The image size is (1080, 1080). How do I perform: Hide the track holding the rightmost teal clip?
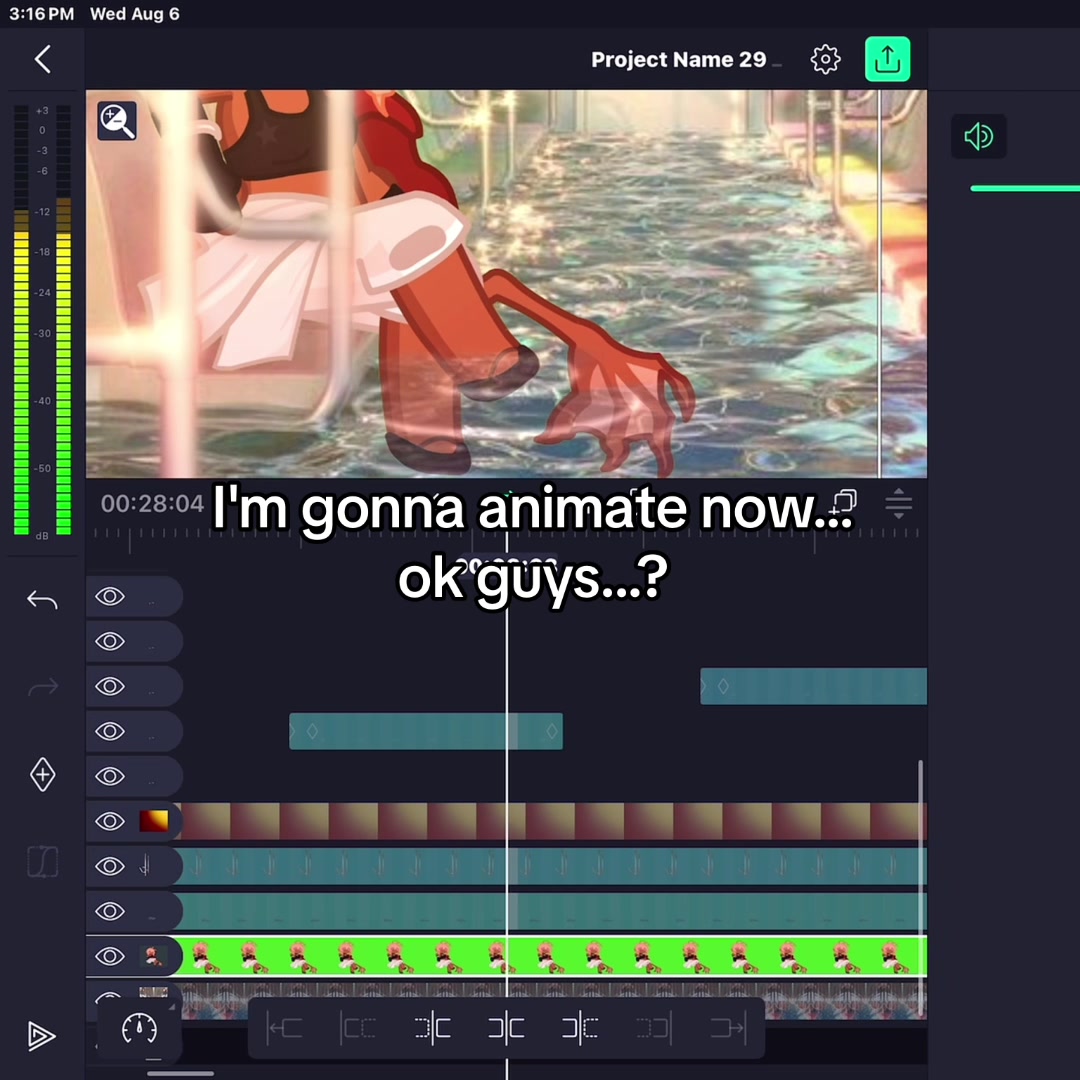click(x=110, y=686)
